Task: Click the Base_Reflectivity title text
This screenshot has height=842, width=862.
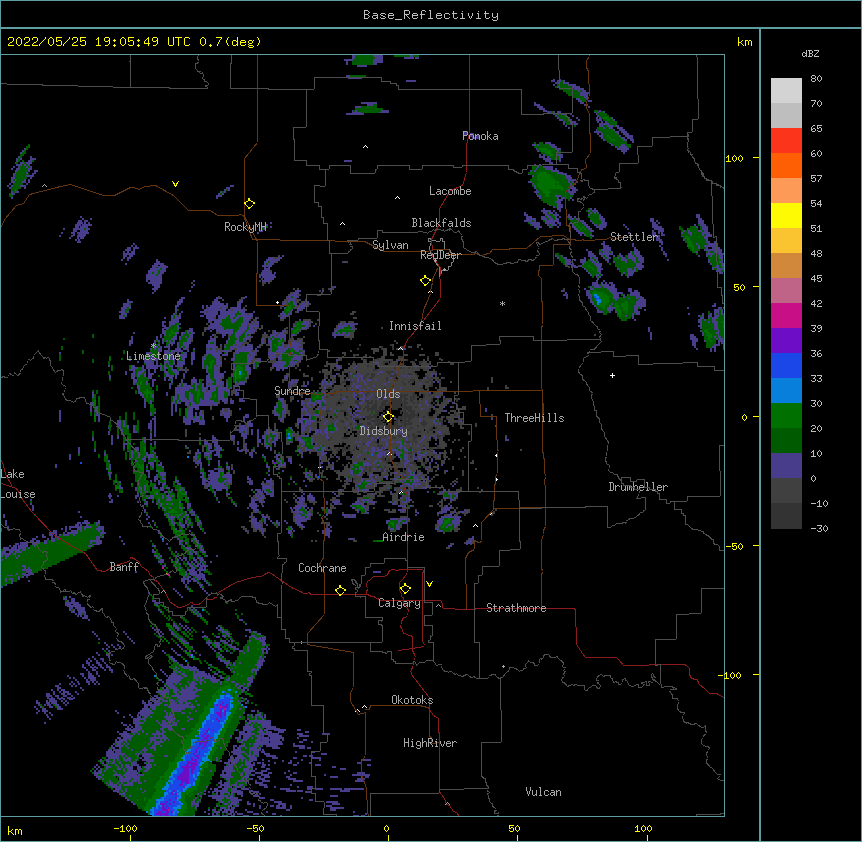Action: [431, 15]
